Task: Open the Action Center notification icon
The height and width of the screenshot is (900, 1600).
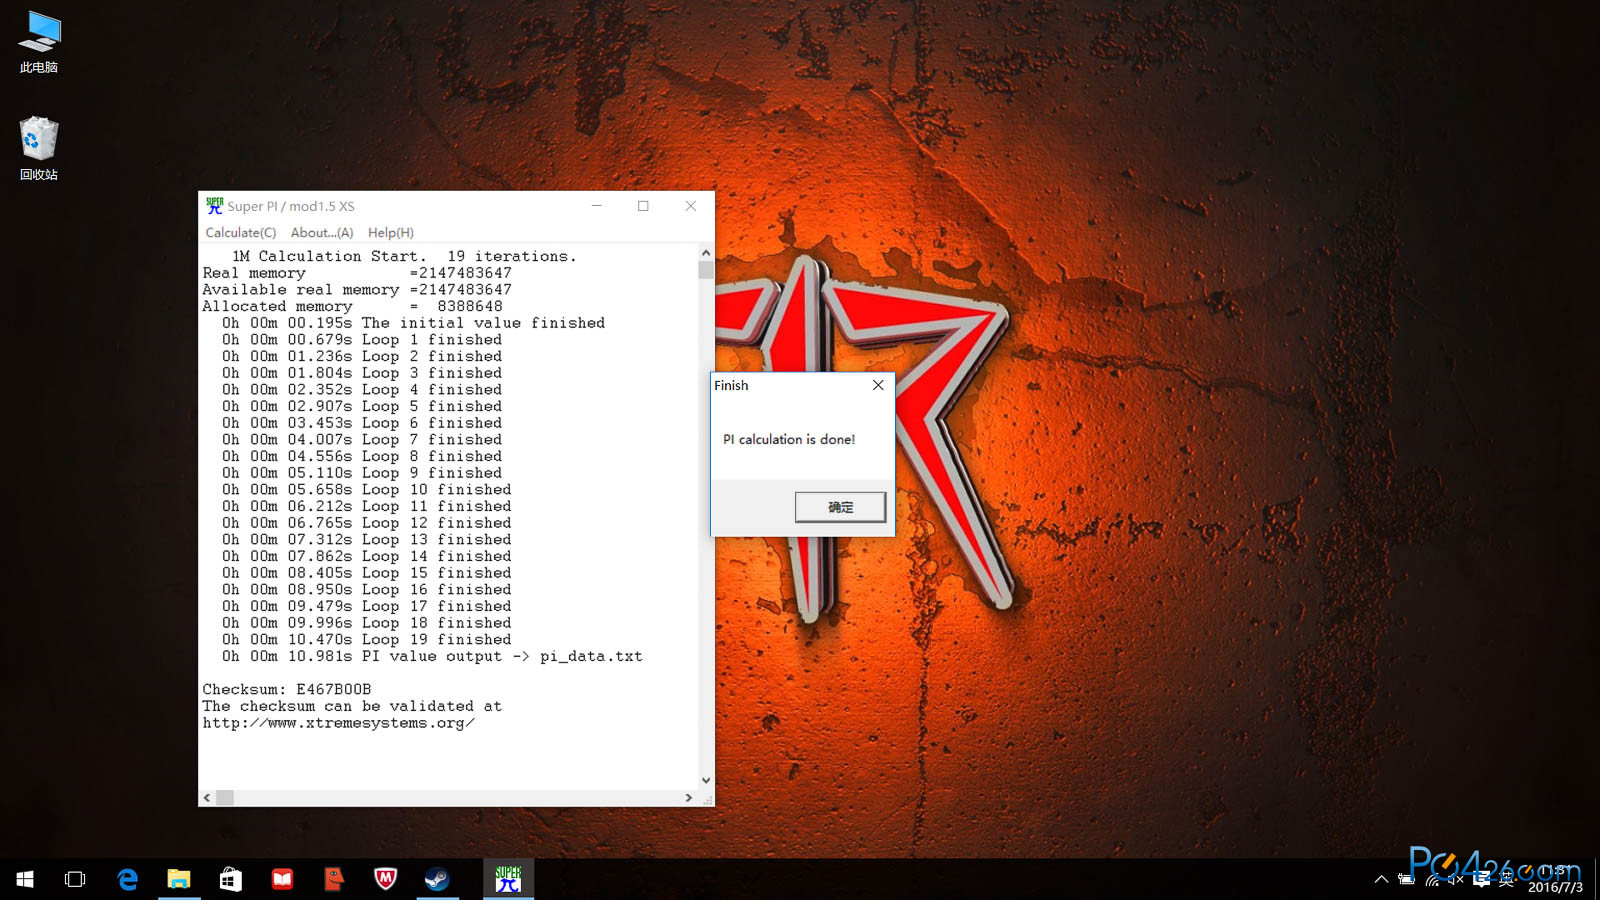Action: (x=1481, y=879)
